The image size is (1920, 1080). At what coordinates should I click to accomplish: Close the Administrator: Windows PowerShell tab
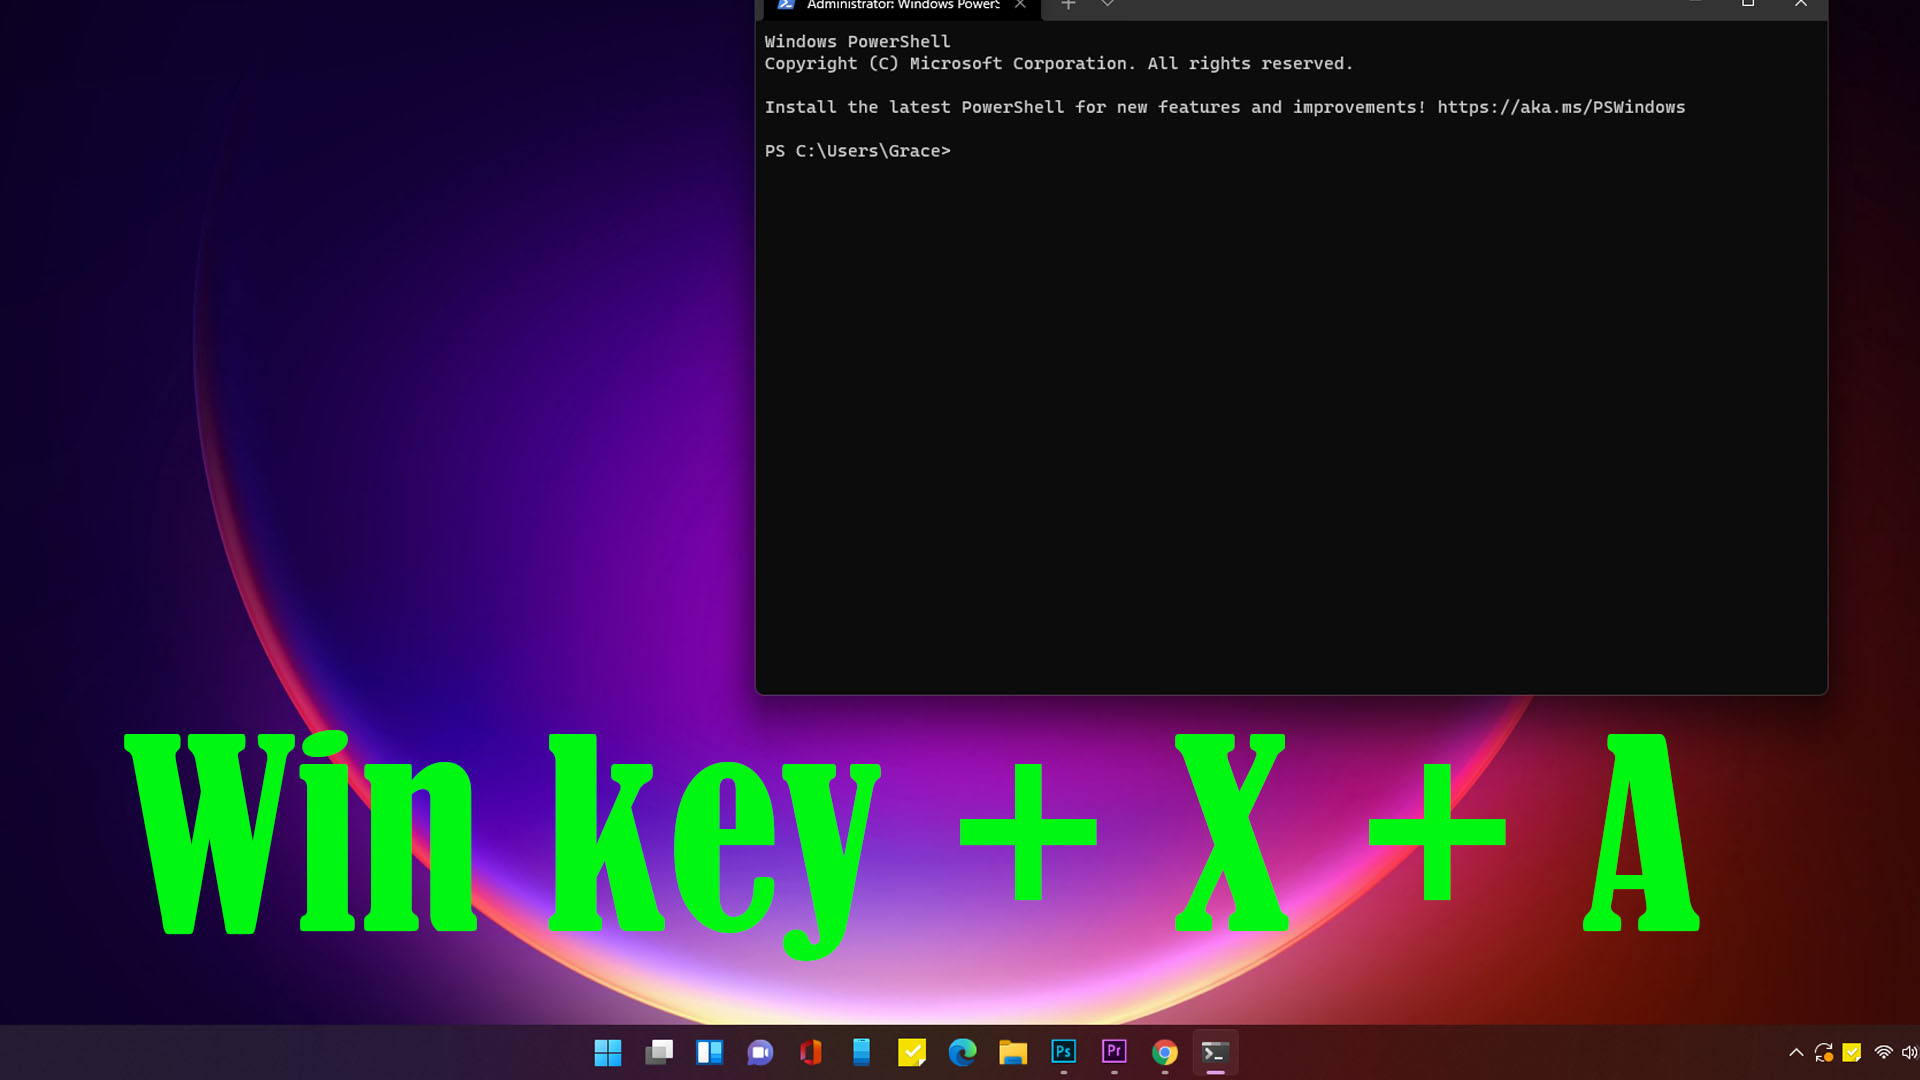[1020, 5]
